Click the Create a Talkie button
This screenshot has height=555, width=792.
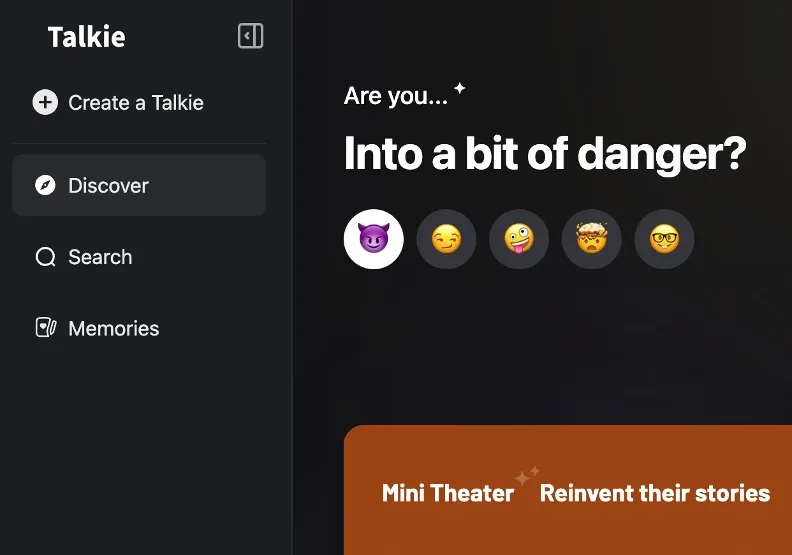[118, 103]
